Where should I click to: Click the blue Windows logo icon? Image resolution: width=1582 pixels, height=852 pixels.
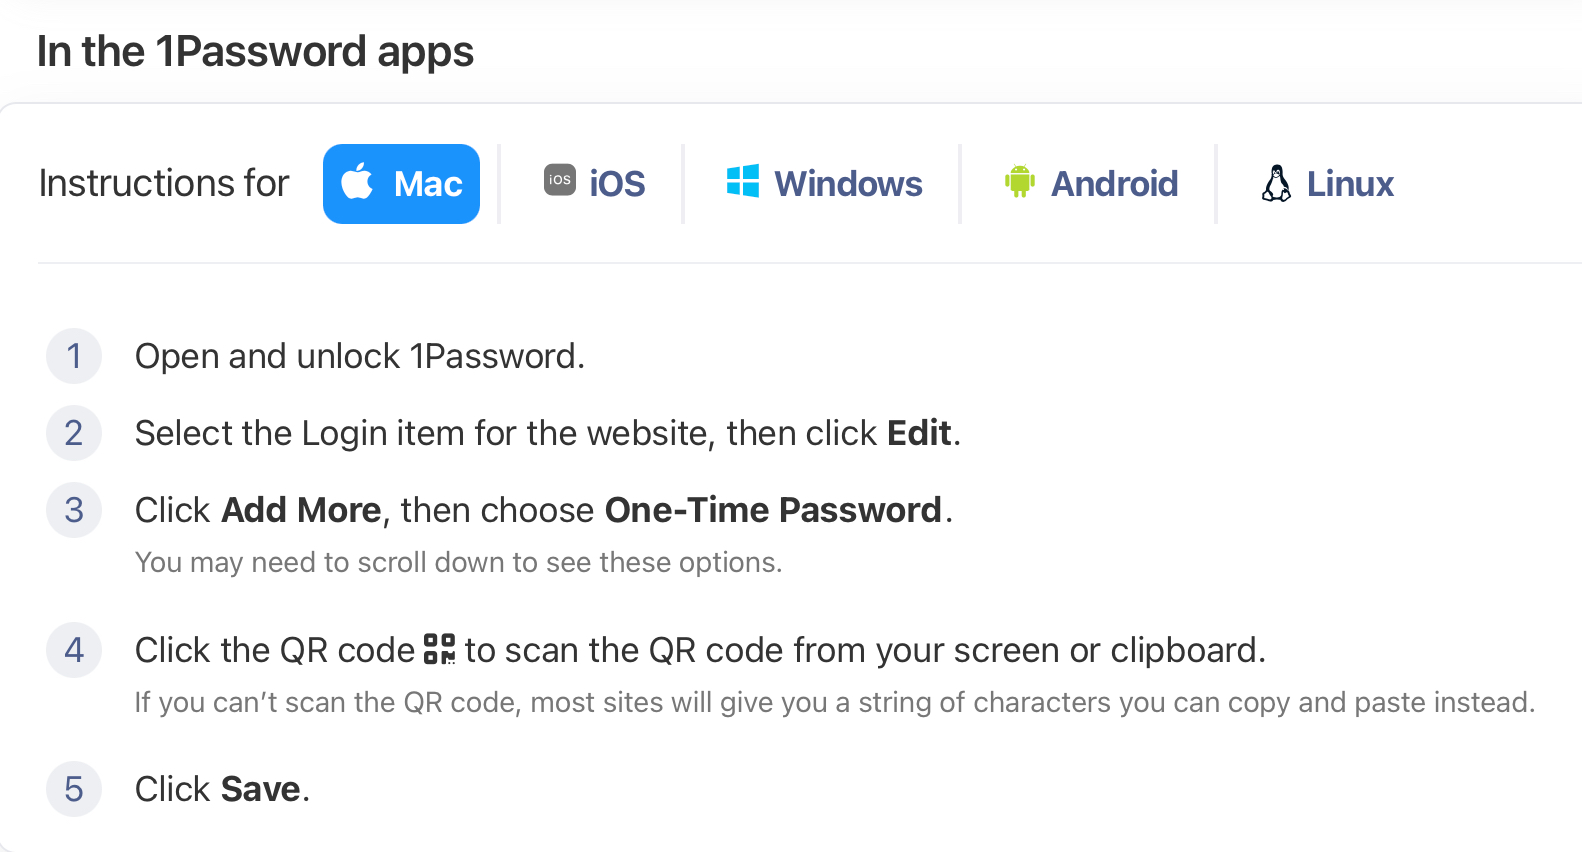(743, 181)
